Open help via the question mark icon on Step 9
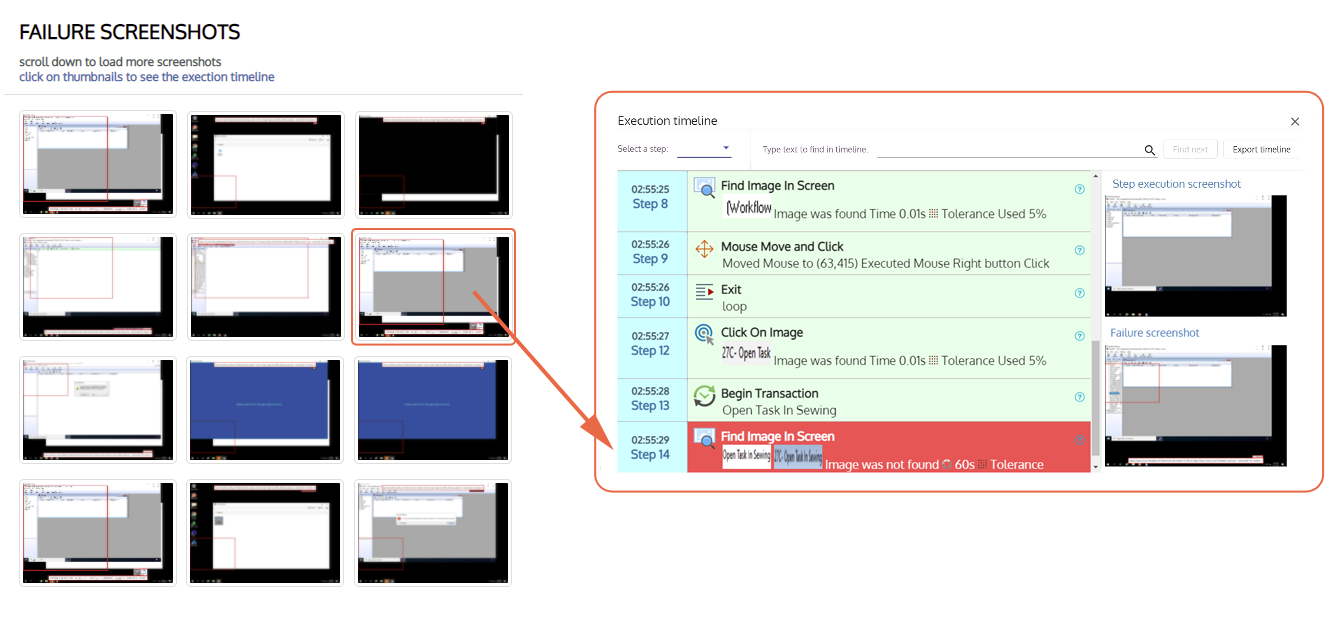The height and width of the screenshot is (630, 1326). [x=1079, y=250]
